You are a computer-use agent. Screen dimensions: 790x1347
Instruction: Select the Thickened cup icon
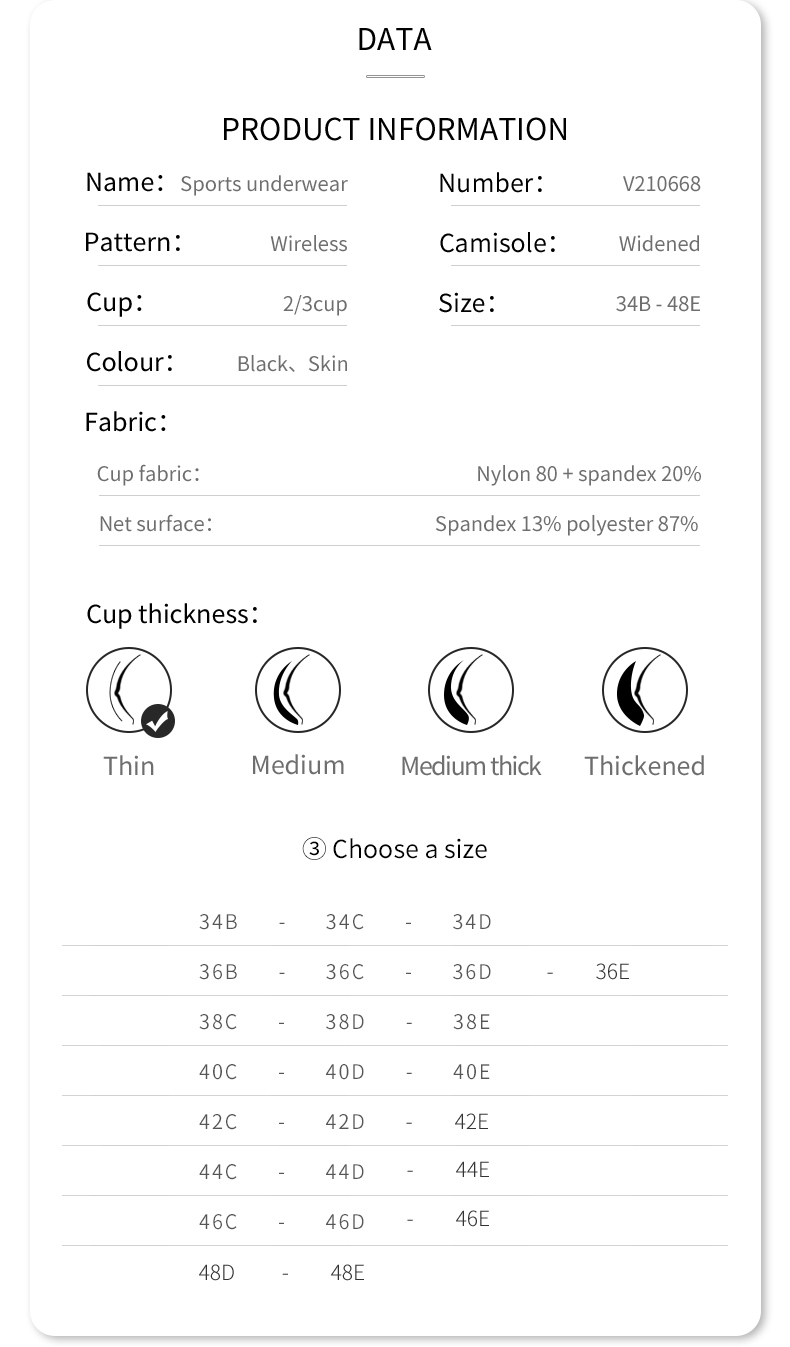pos(644,690)
